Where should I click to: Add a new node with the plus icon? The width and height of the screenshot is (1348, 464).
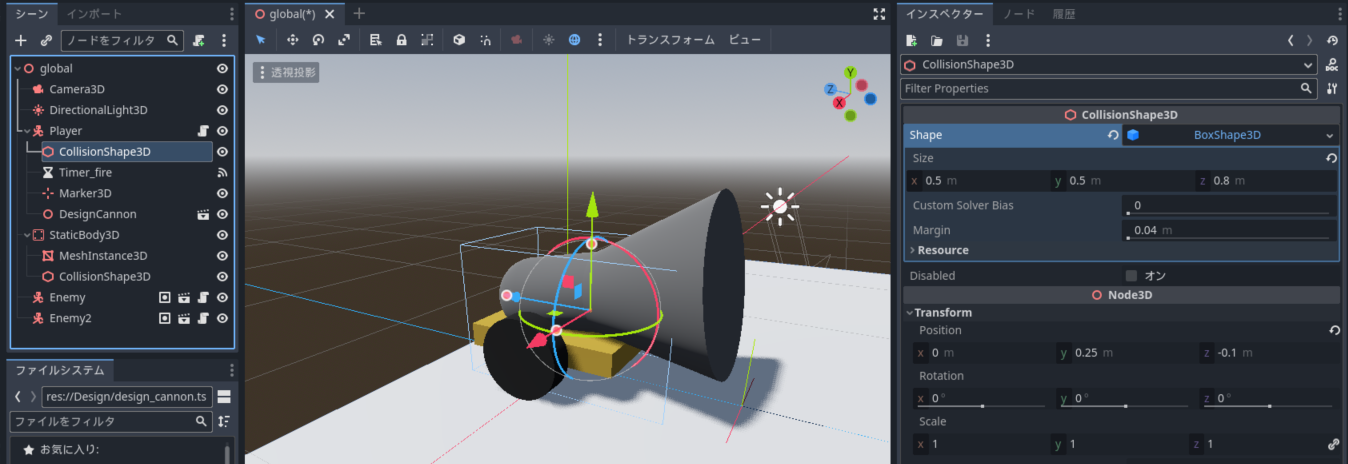(x=21, y=40)
